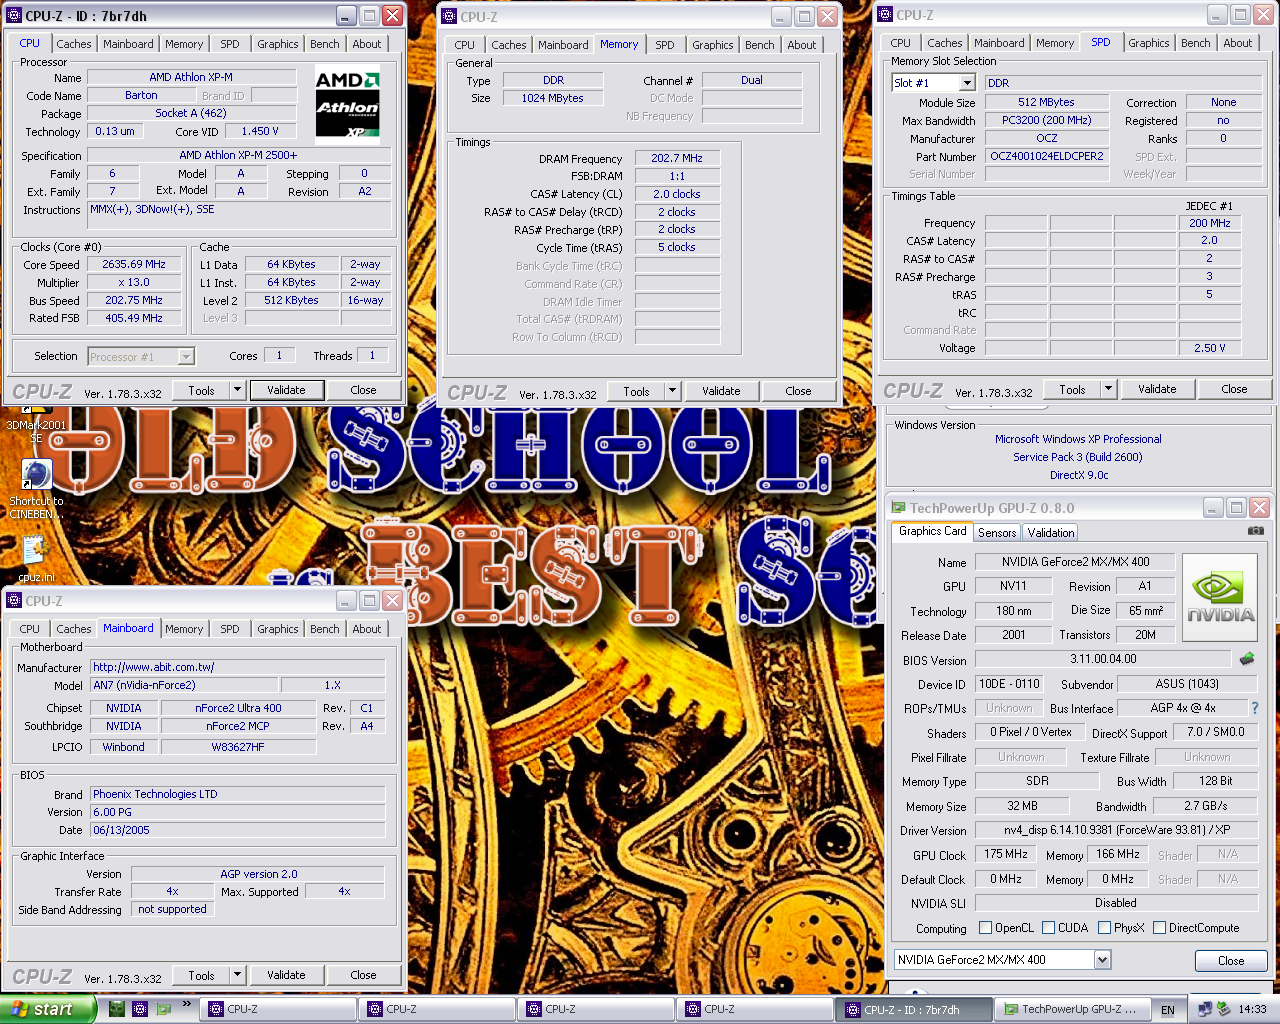Toggle the DirectCompute checkbox in GPU-Z
Image resolution: width=1280 pixels, height=1024 pixels.
pos(1160,928)
